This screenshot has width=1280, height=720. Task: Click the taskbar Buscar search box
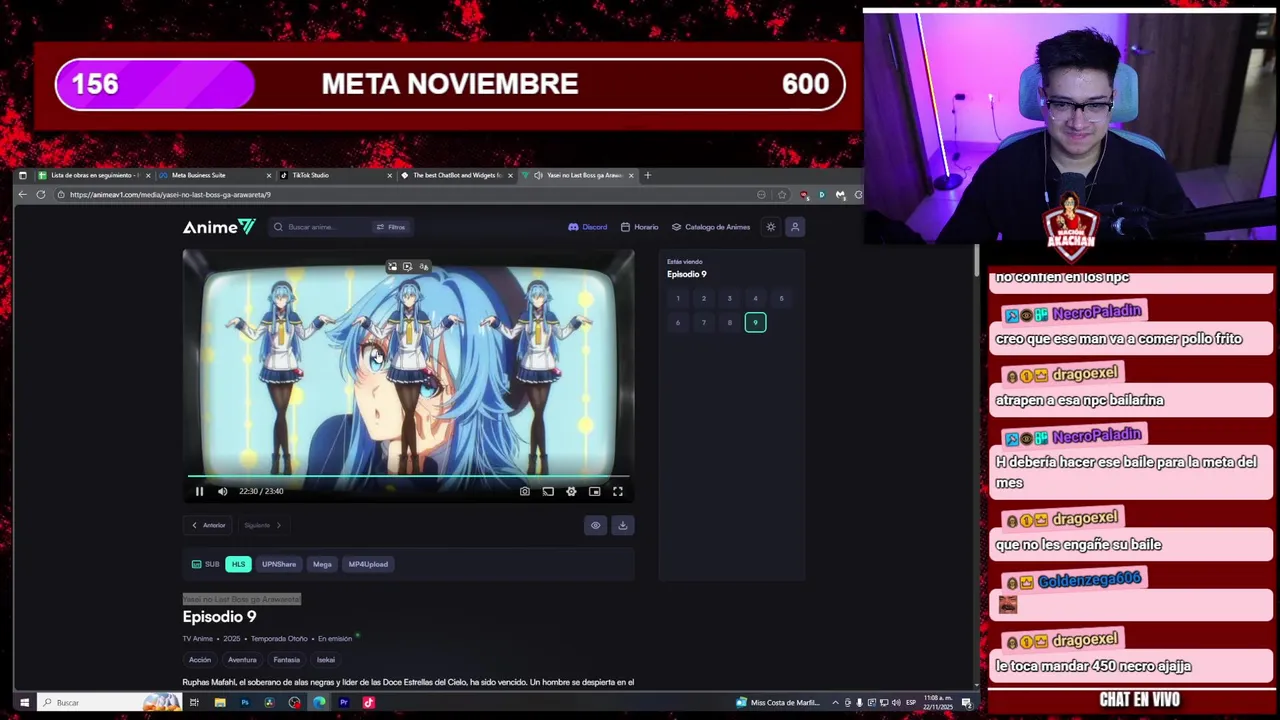110,702
